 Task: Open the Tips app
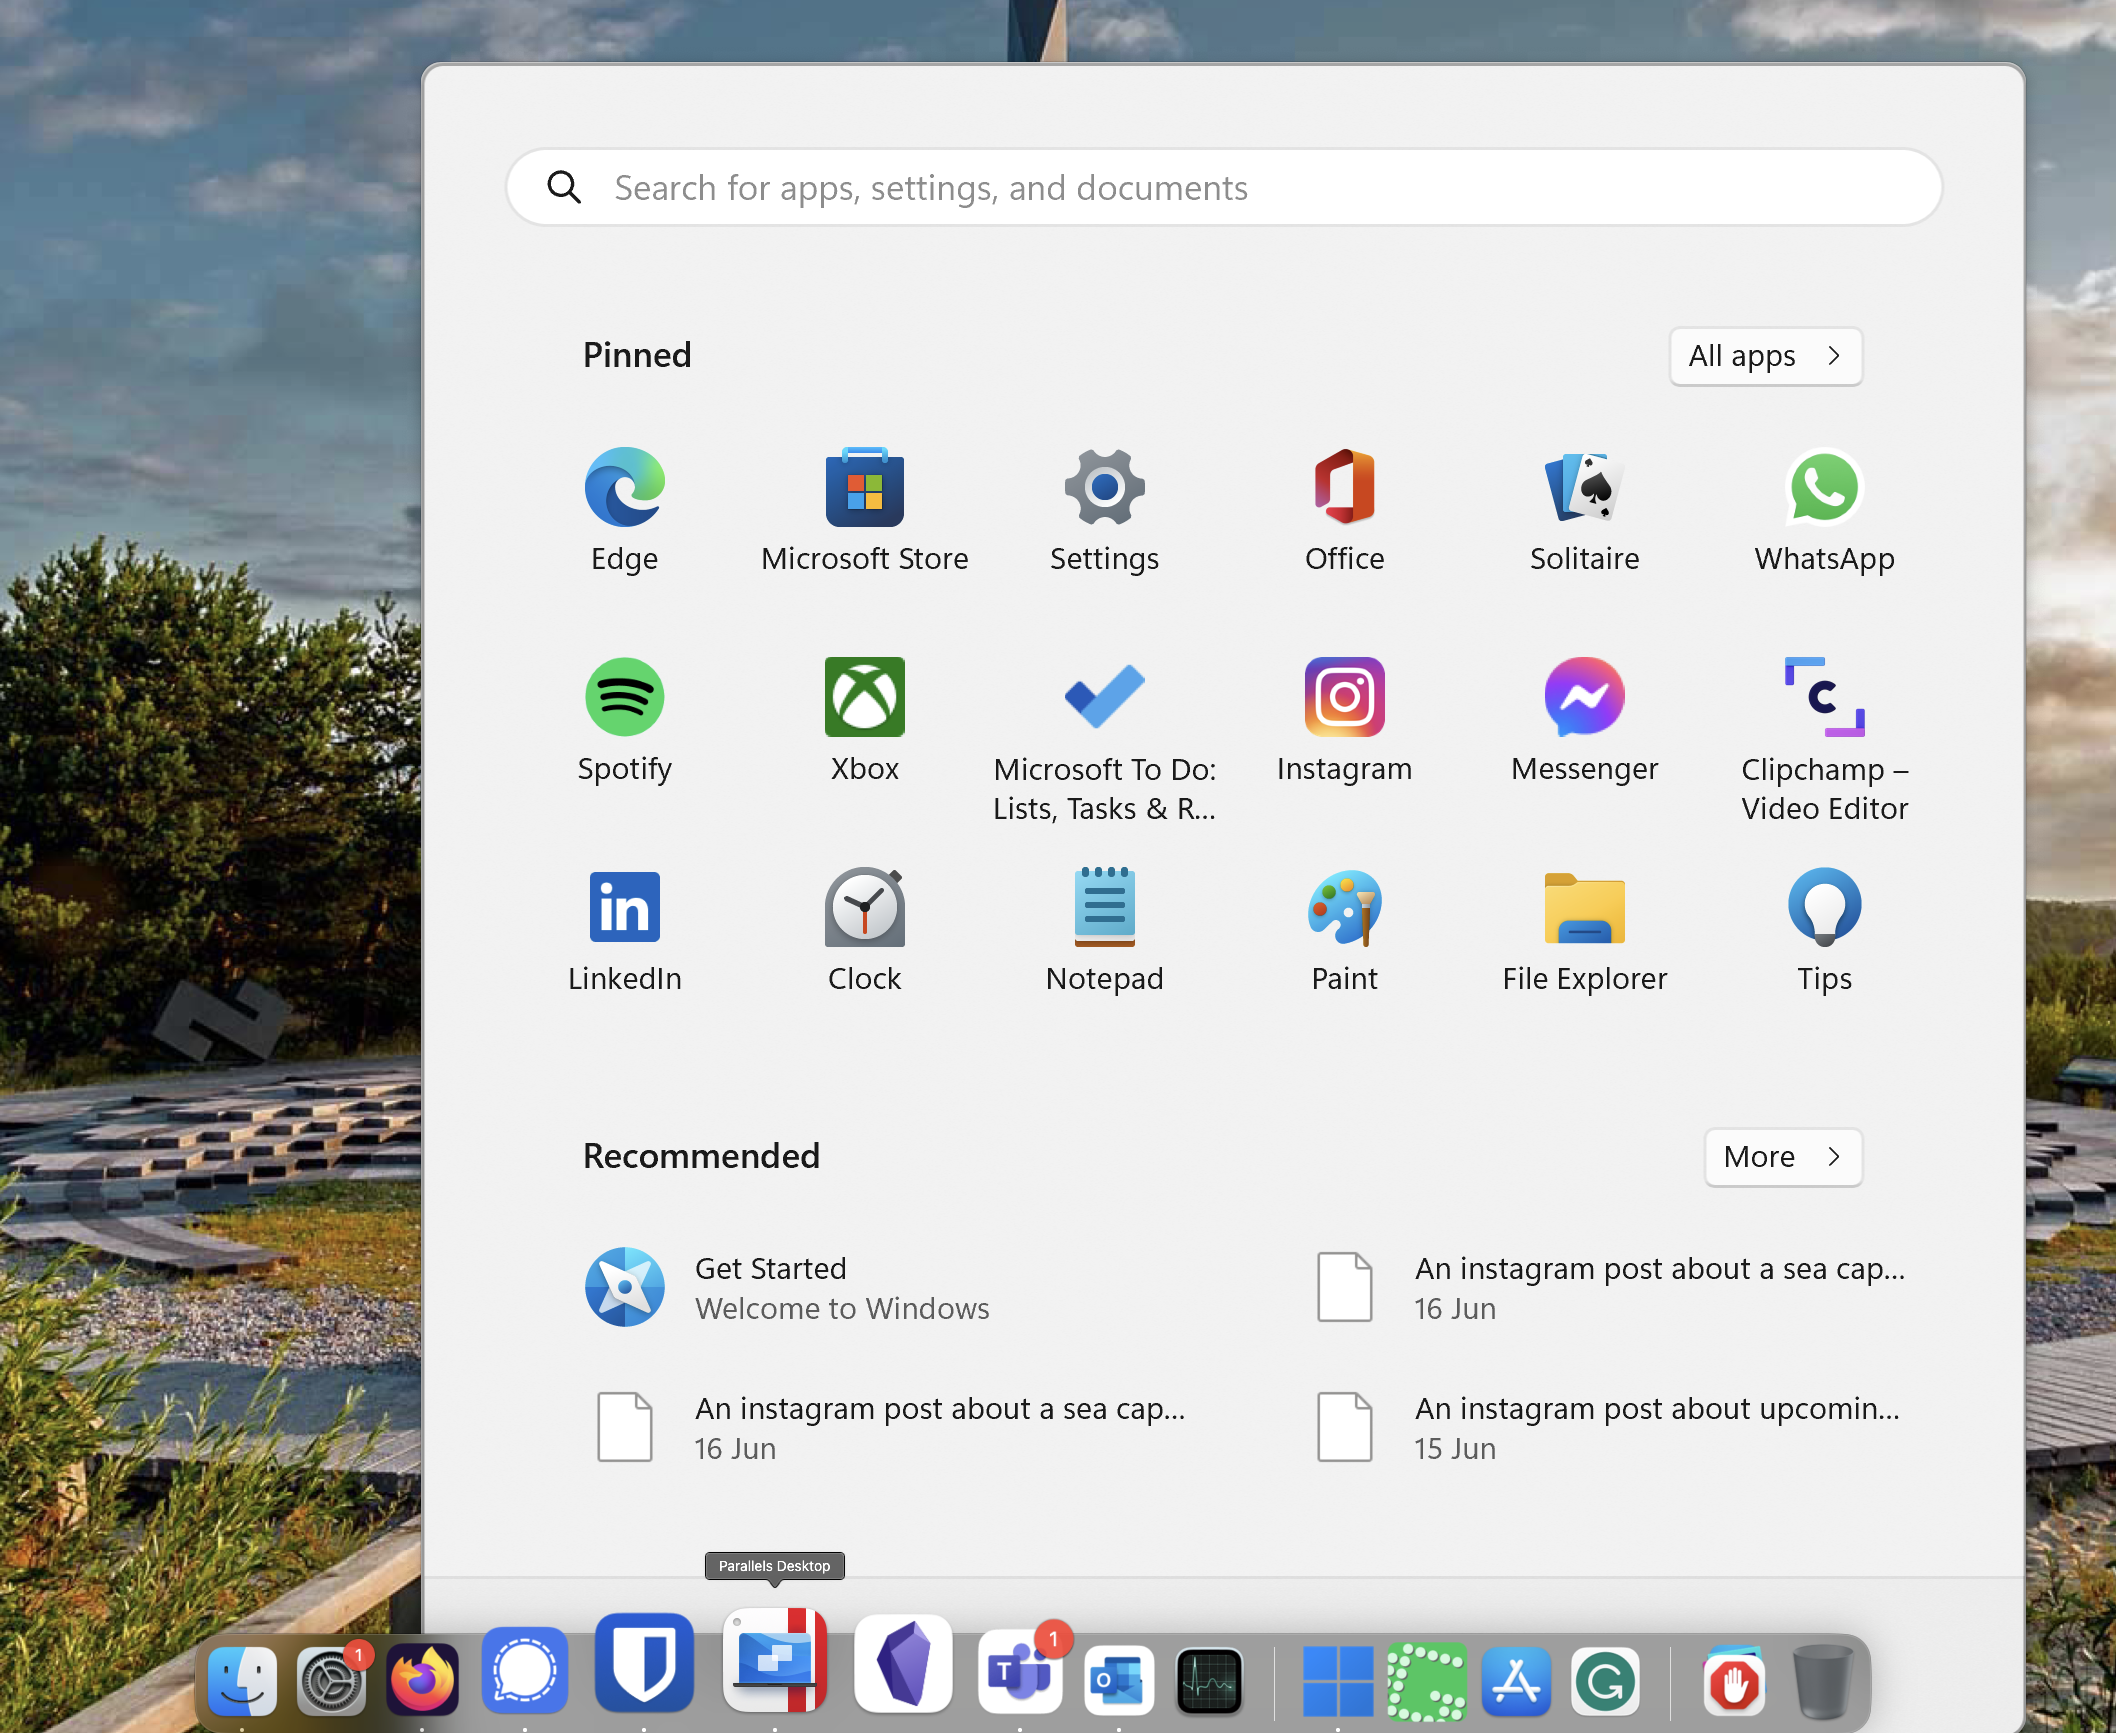(x=1825, y=930)
